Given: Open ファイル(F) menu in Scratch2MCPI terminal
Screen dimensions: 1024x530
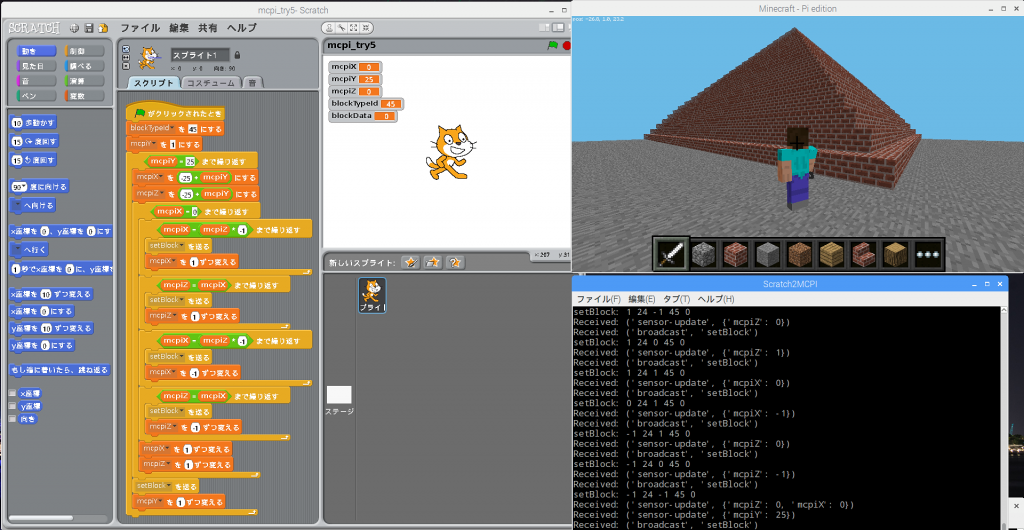Looking at the screenshot, I should pyautogui.click(x=598, y=299).
